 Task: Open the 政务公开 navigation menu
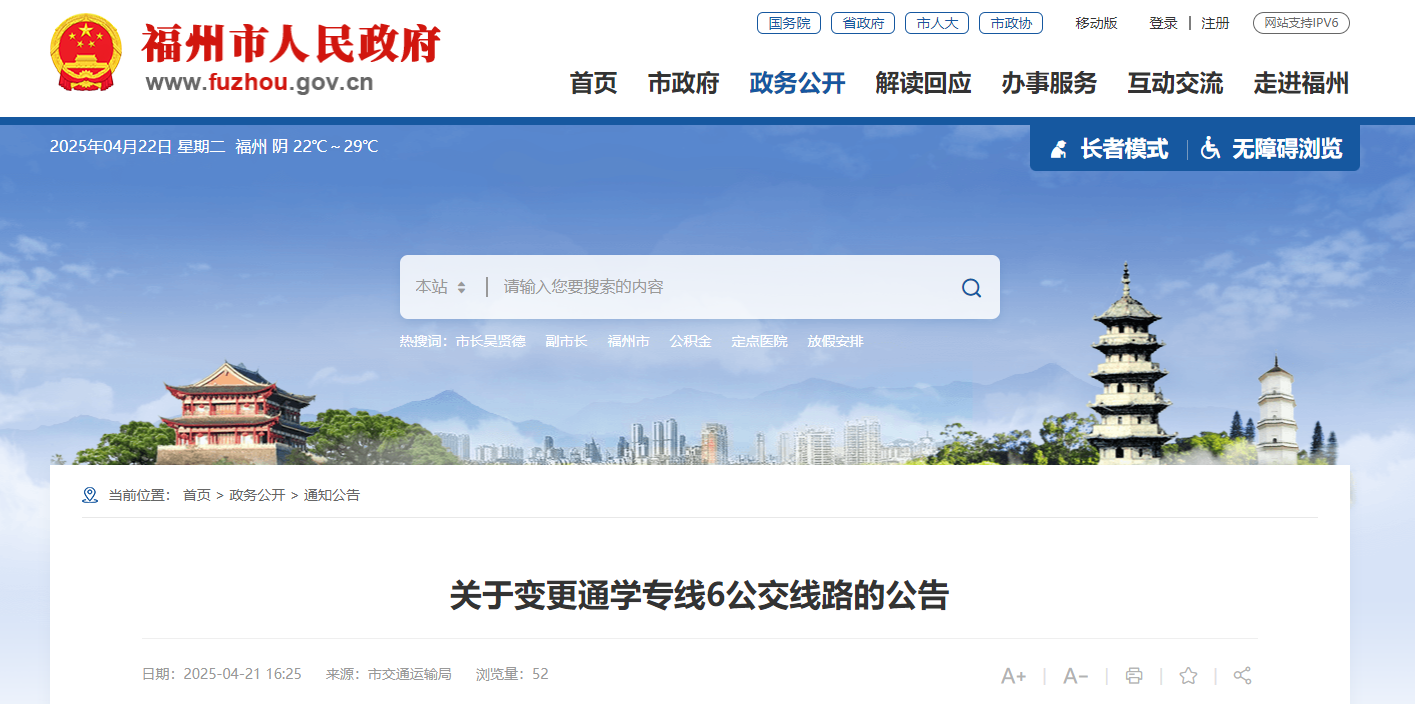[x=797, y=84]
